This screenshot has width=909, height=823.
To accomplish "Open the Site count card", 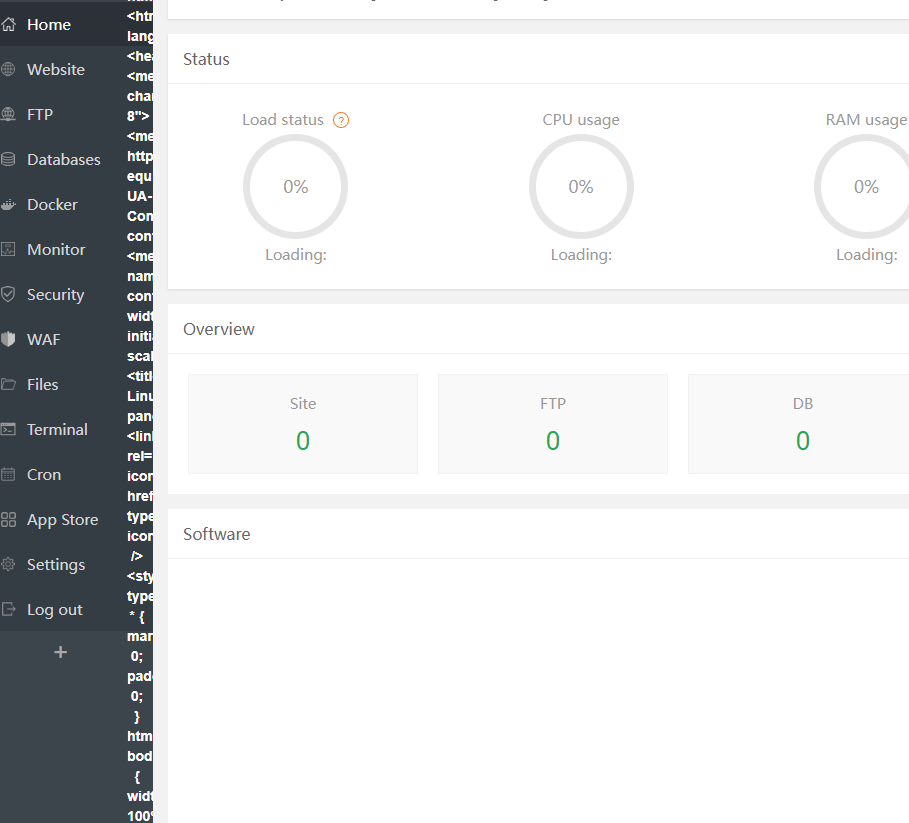I will (x=302, y=424).
